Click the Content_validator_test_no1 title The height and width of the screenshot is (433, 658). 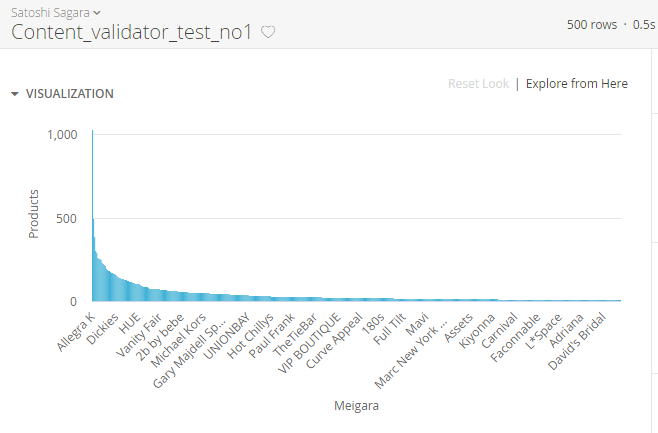[x=132, y=31]
